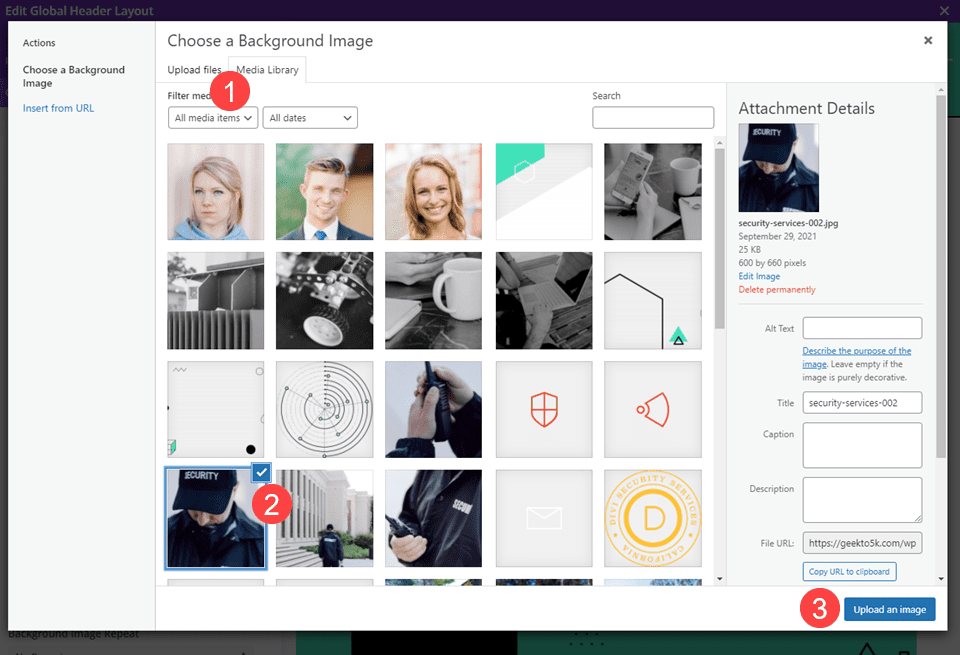Open the All media items filter dropdown
Image resolution: width=960 pixels, height=655 pixels.
[214, 118]
